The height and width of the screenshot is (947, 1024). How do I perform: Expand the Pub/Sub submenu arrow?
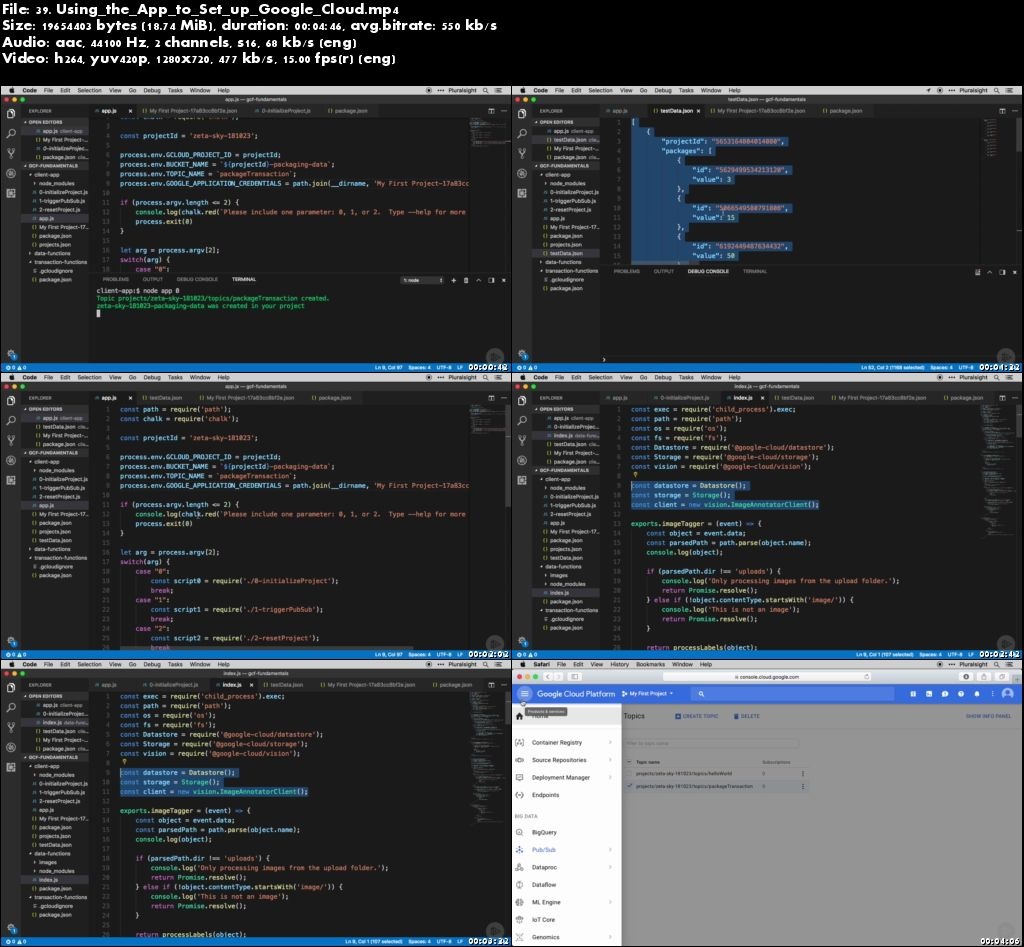(x=611, y=850)
